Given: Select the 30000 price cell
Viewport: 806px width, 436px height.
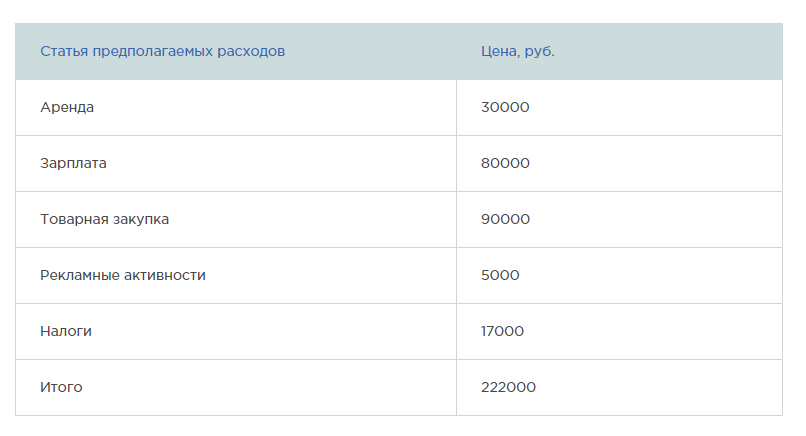Looking at the screenshot, I should 505,107.
